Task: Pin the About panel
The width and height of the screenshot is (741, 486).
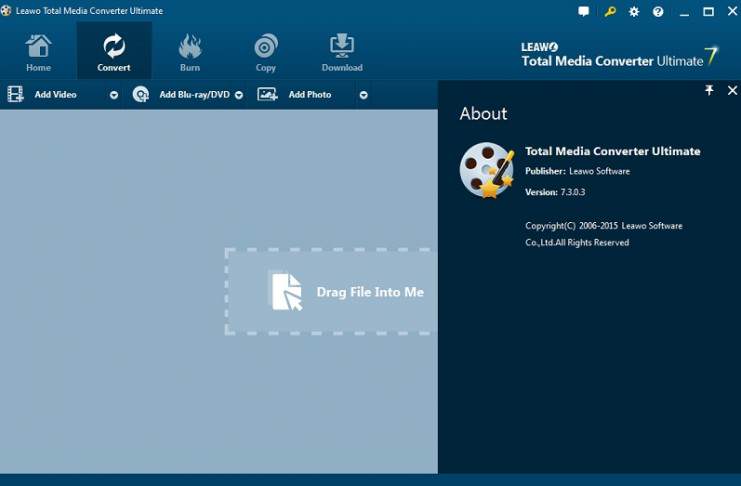Action: [x=709, y=91]
